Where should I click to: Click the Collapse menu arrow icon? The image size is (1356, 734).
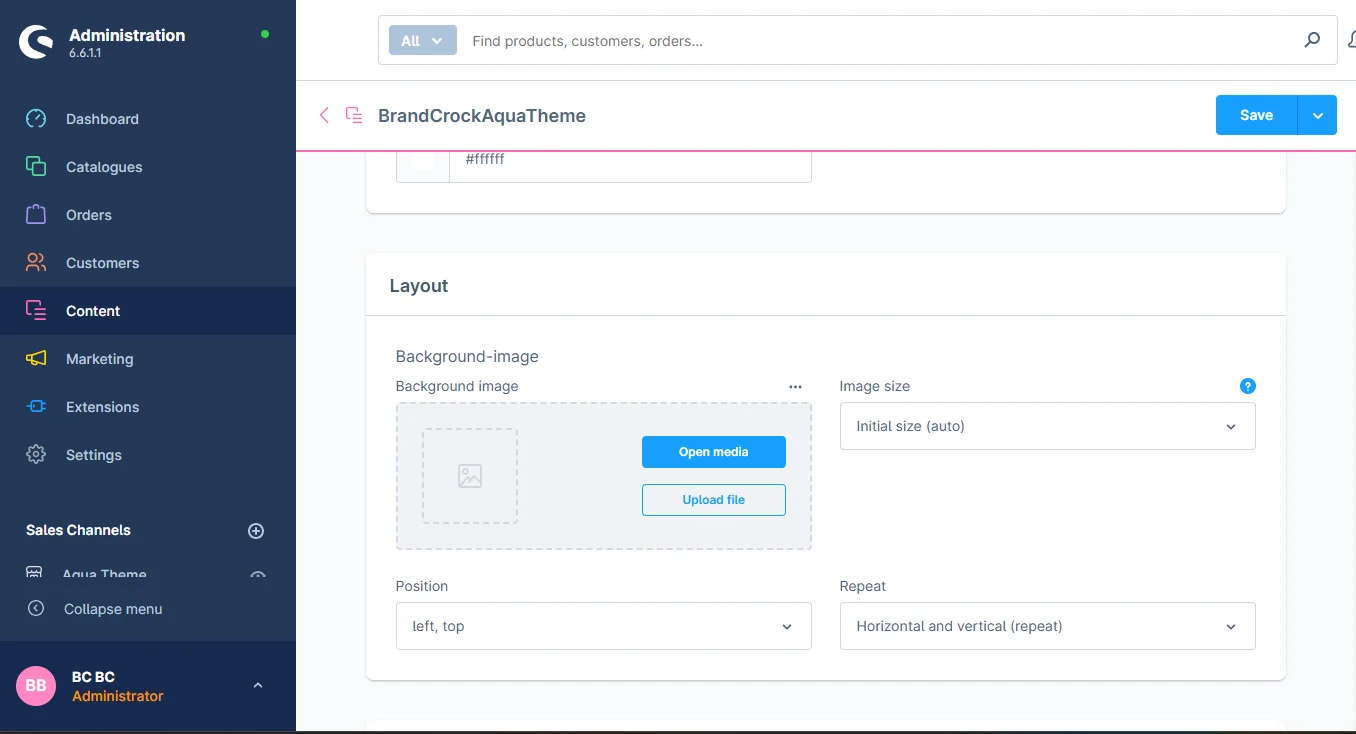(36, 608)
